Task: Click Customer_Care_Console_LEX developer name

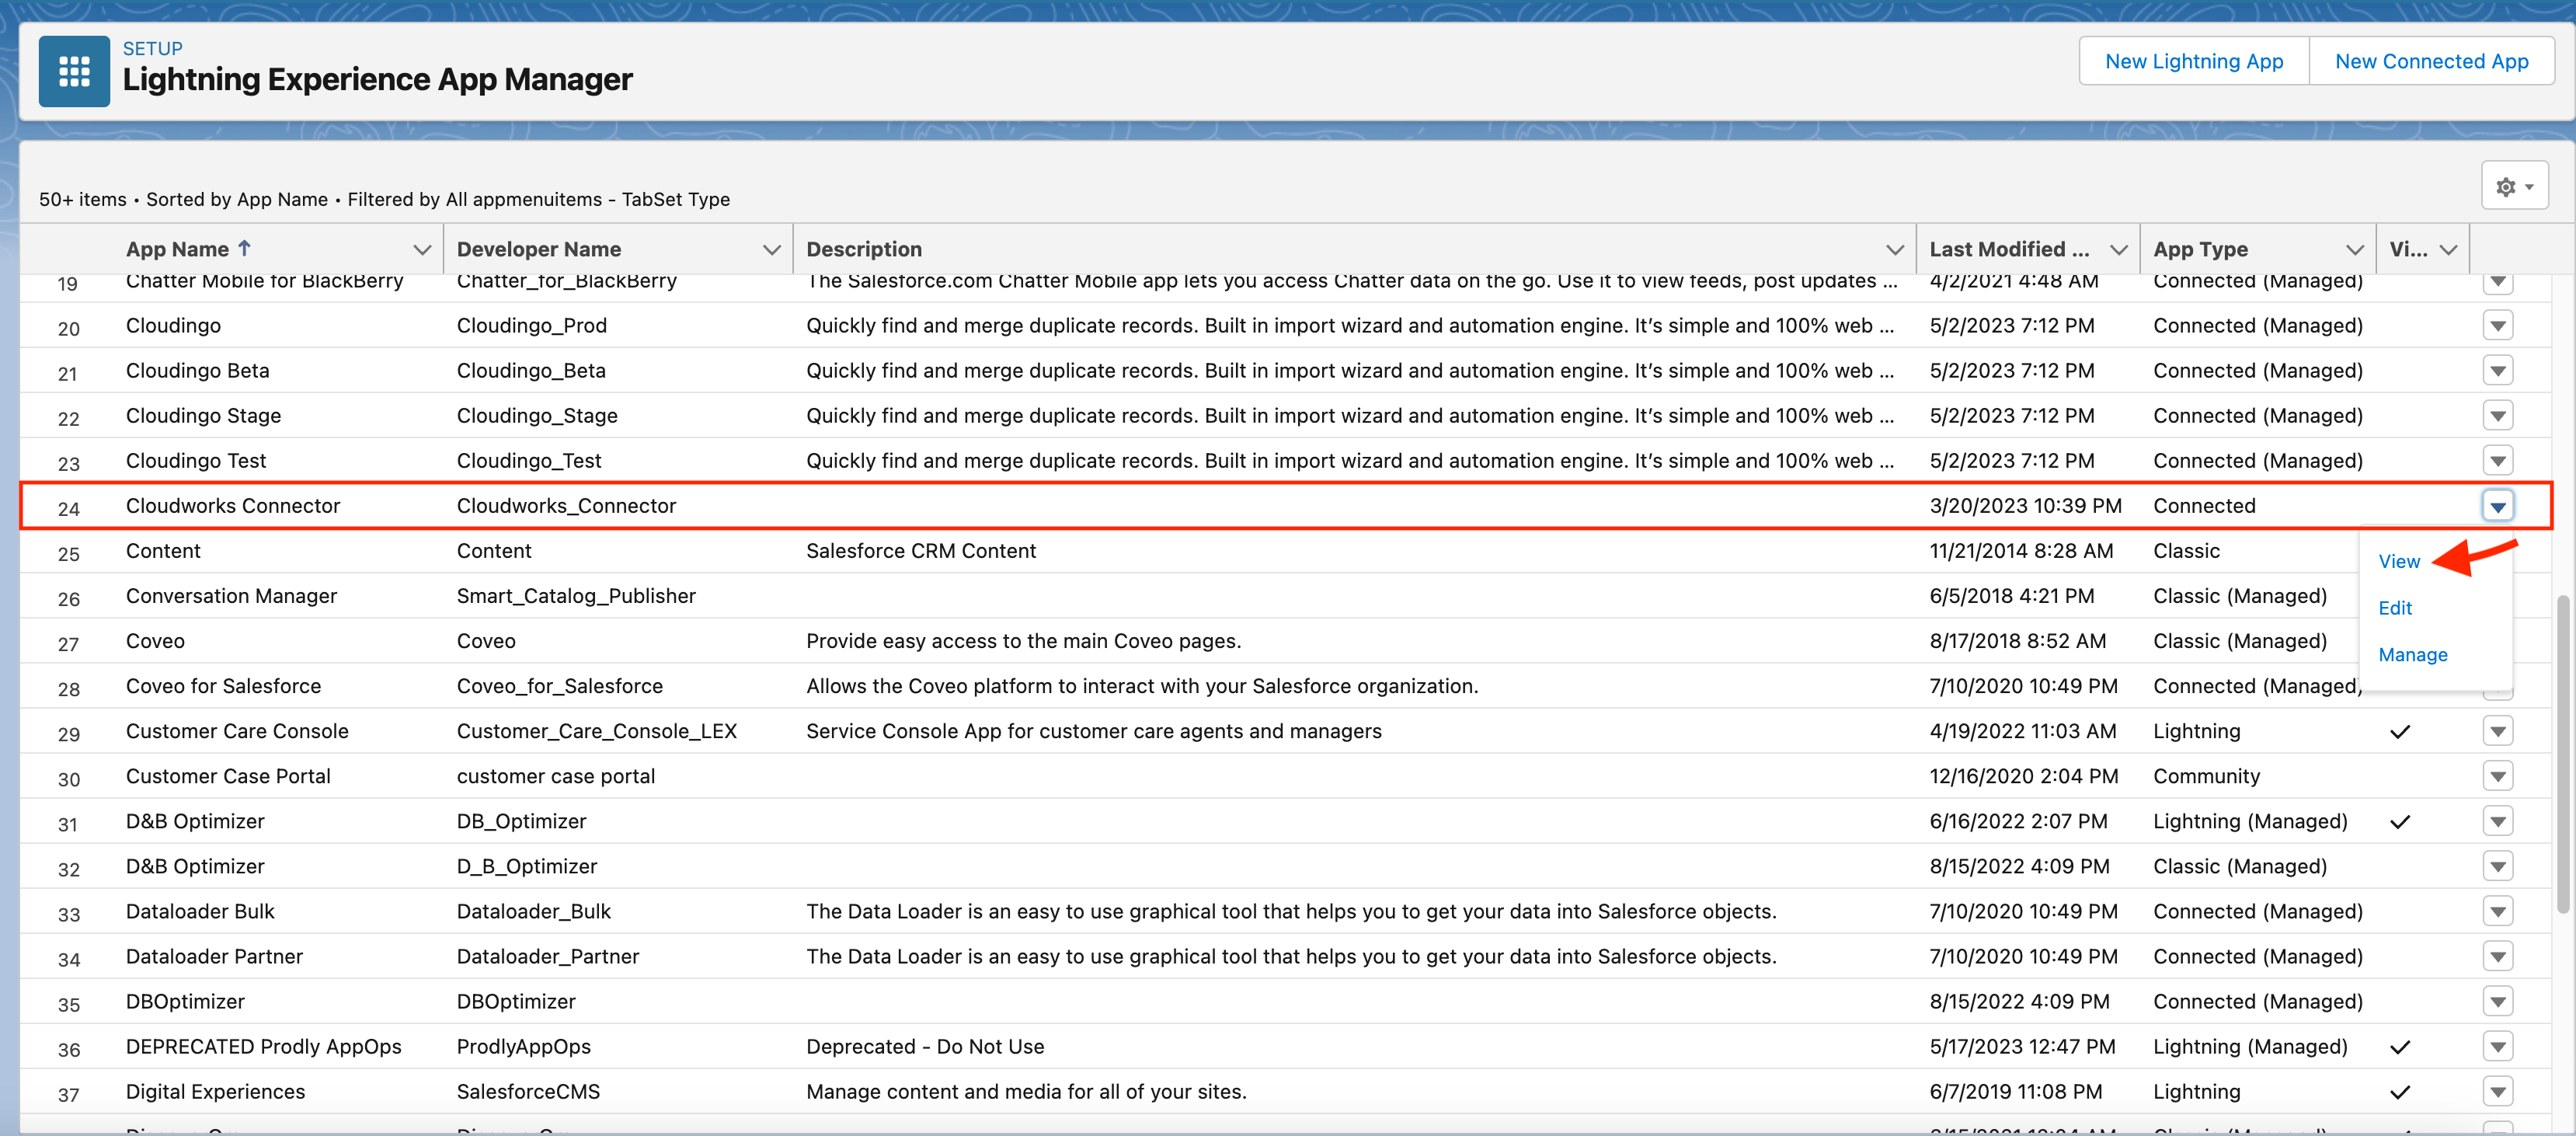Action: (x=596, y=731)
